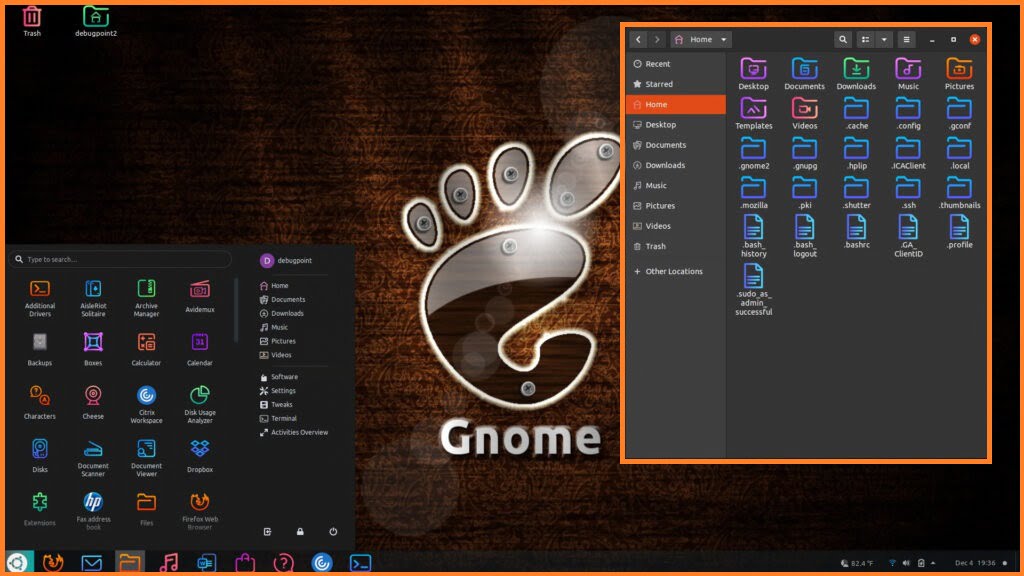Launch Firefox Web Browser from the app grid
This screenshot has width=1024, height=576.
click(x=200, y=511)
